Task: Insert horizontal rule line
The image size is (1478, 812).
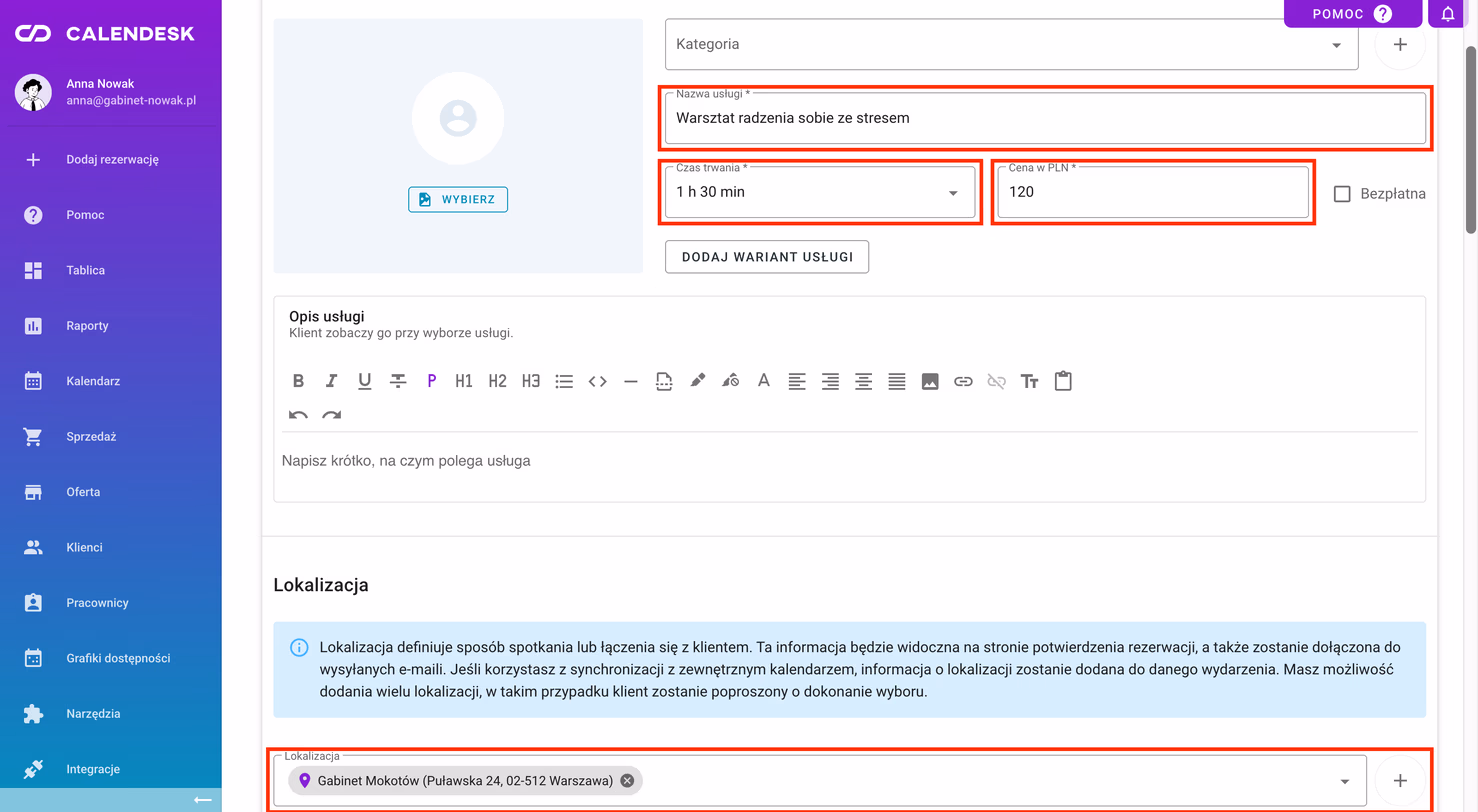Action: (630, 381)
